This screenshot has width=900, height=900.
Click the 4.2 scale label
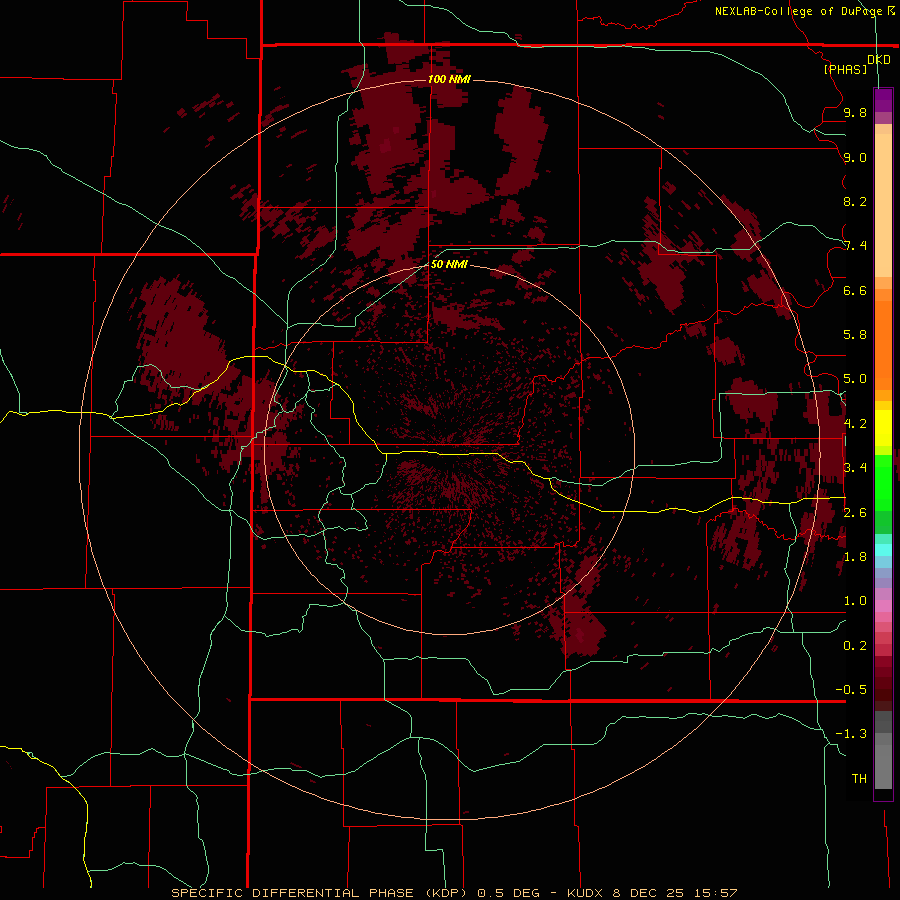[x=855, y=424]
